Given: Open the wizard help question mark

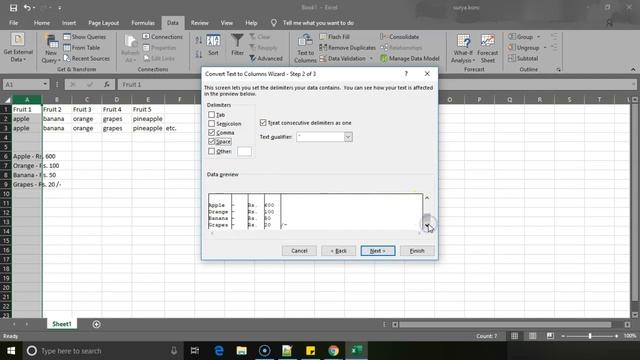Looking at the screenshot, I should (406, 73).
